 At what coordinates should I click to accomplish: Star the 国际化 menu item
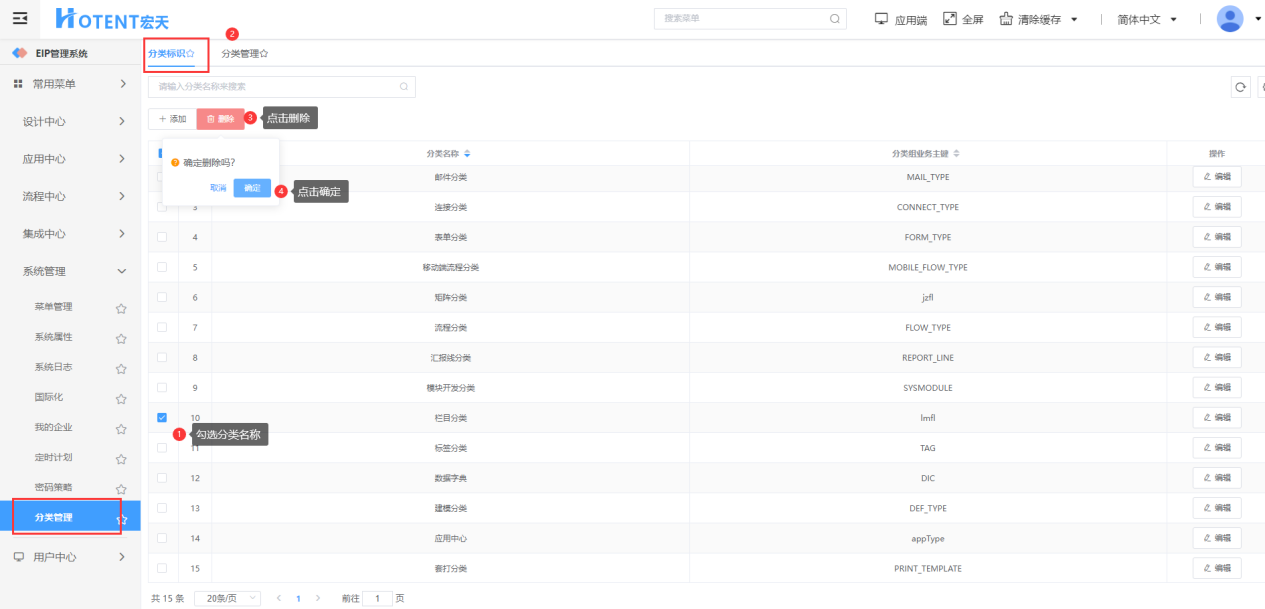[x=121, y=399]
